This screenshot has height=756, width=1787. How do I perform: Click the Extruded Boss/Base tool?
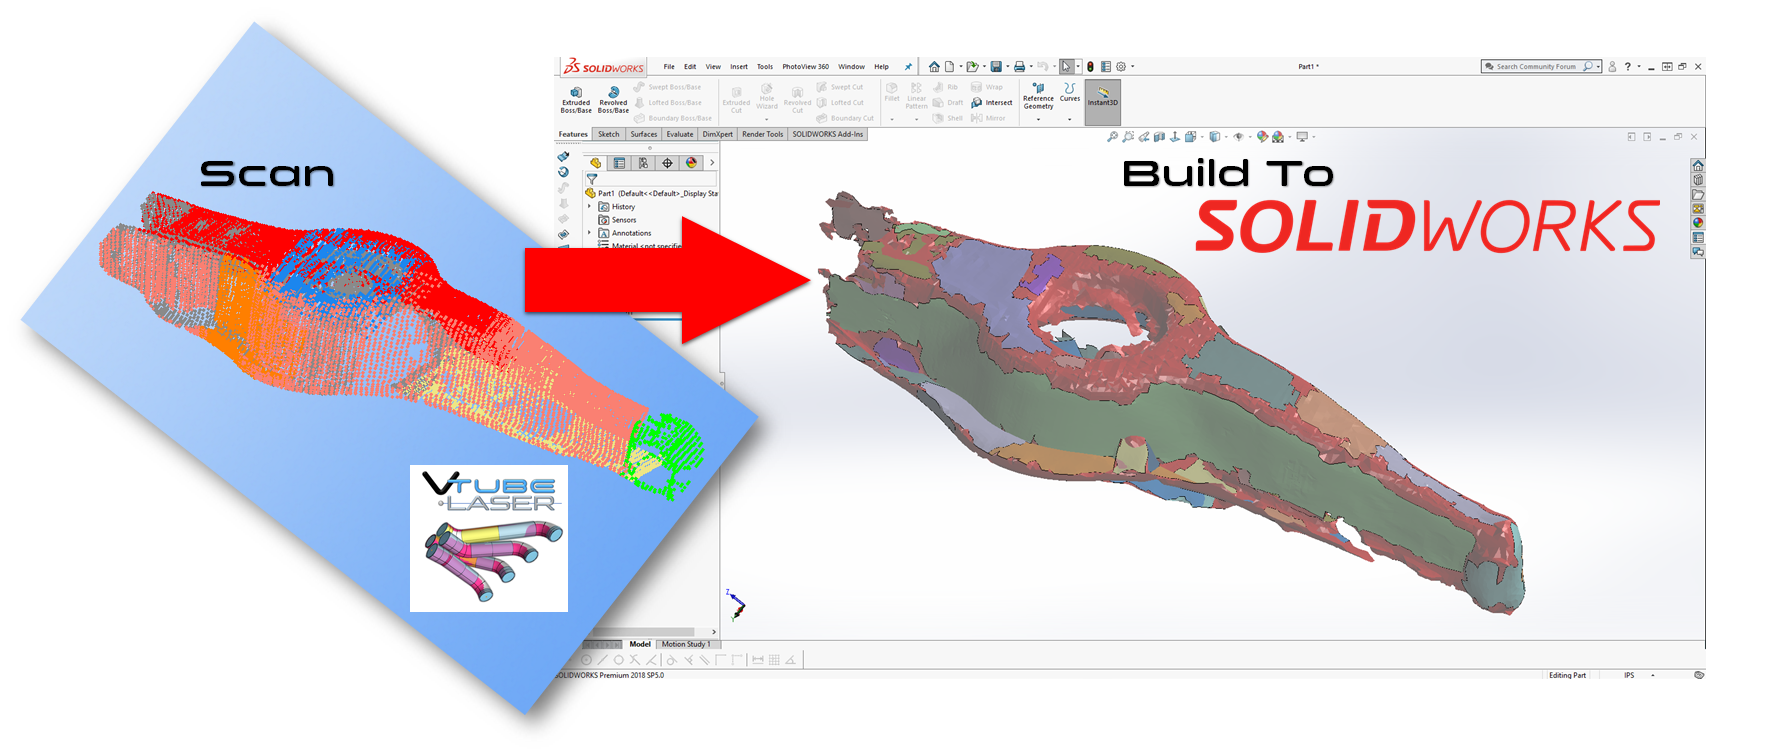tap(576, 98)
